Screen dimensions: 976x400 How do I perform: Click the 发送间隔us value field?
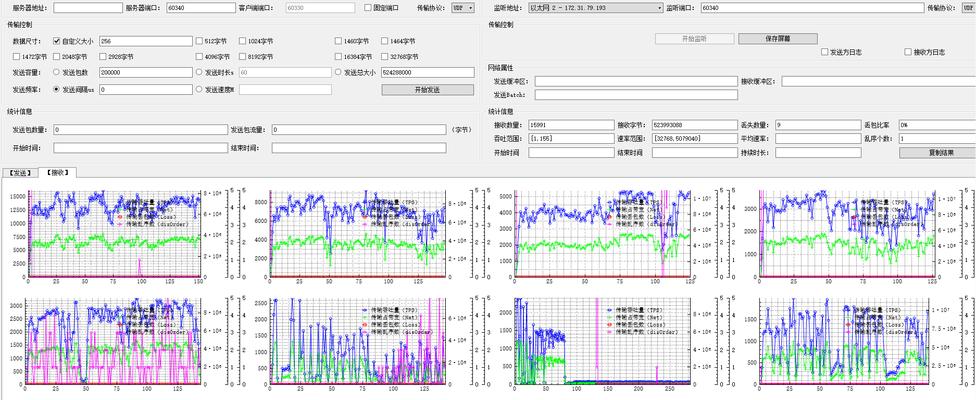(x=146, y=90)
